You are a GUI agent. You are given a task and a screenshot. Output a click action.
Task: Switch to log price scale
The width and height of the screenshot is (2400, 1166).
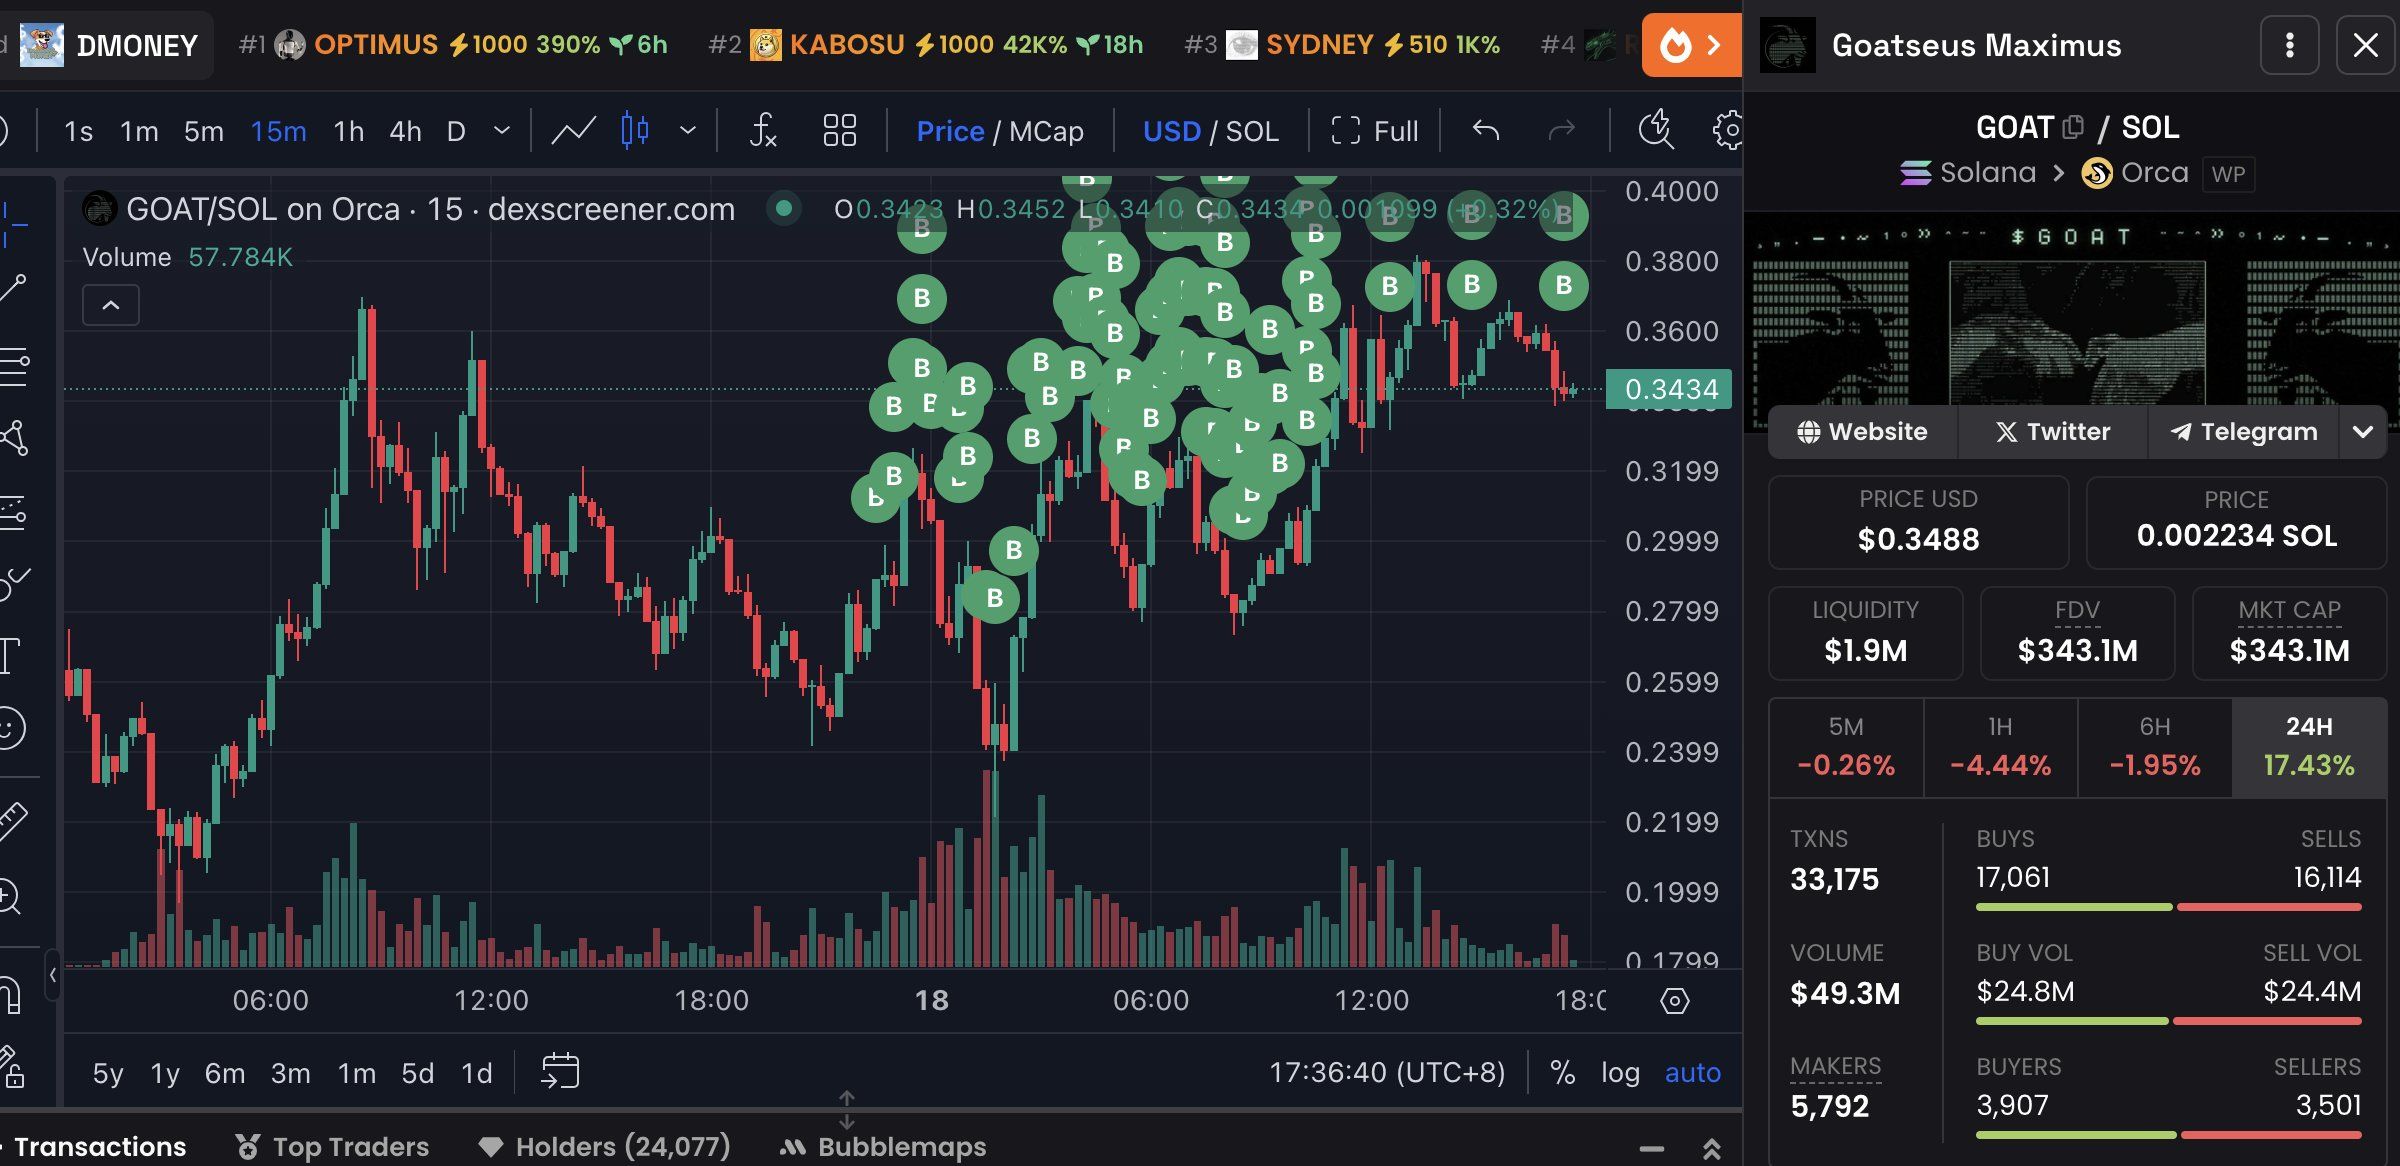1620,1071
